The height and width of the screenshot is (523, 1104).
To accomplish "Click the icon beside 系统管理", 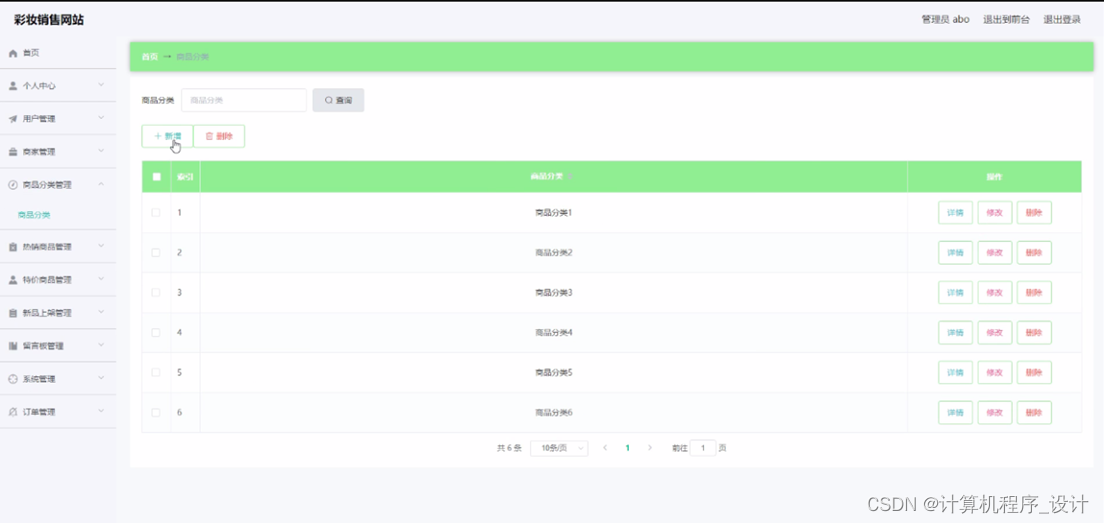I will 13,379.
